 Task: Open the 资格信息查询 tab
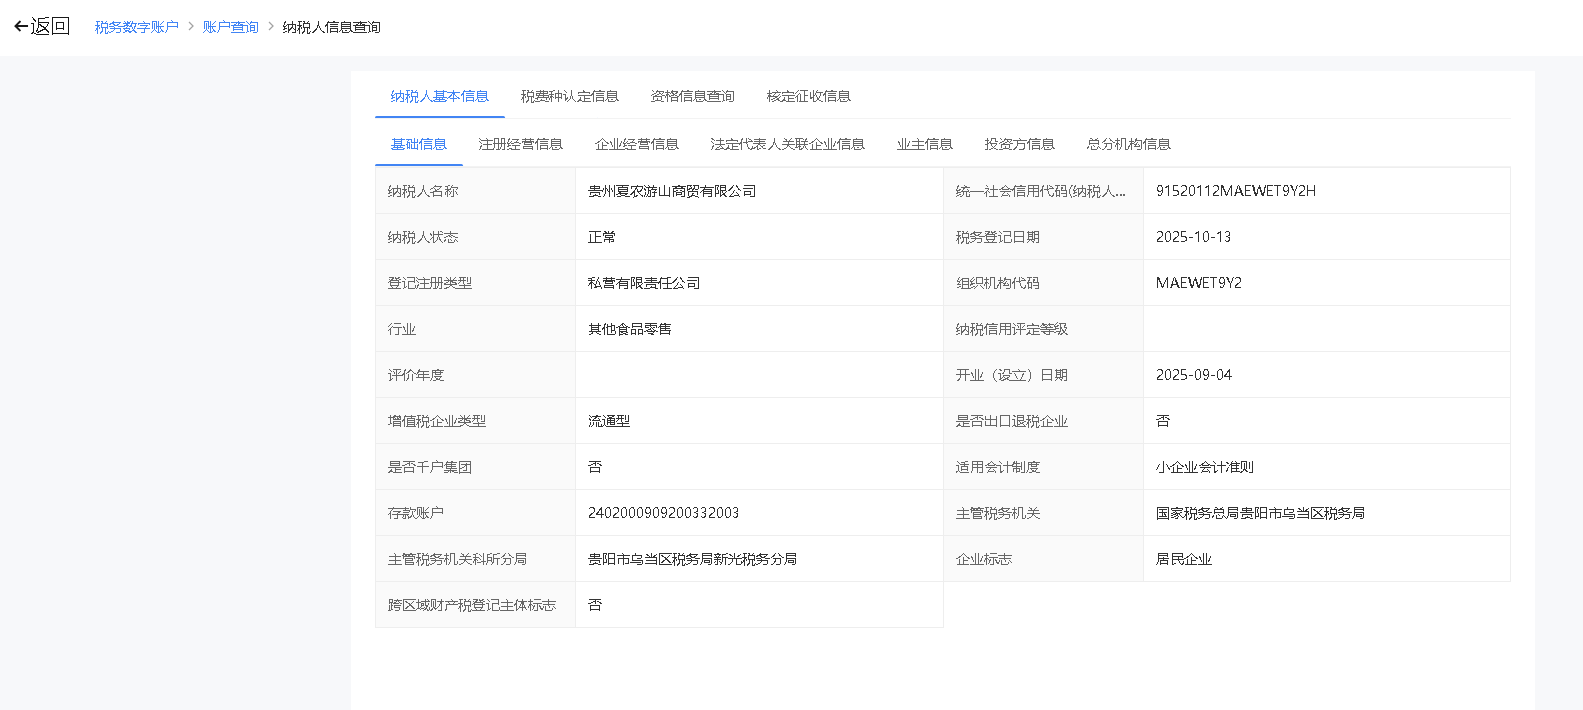point(692,96)
